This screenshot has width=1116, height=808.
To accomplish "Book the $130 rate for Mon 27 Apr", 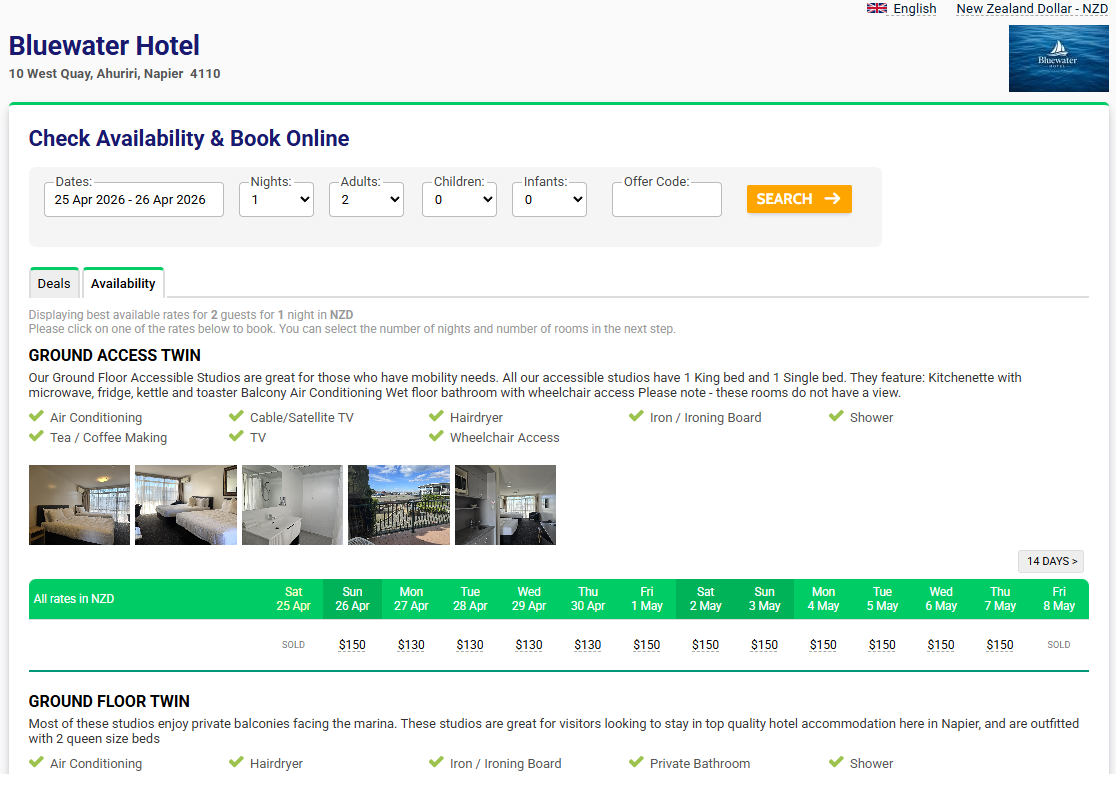I will coord(411,645).
